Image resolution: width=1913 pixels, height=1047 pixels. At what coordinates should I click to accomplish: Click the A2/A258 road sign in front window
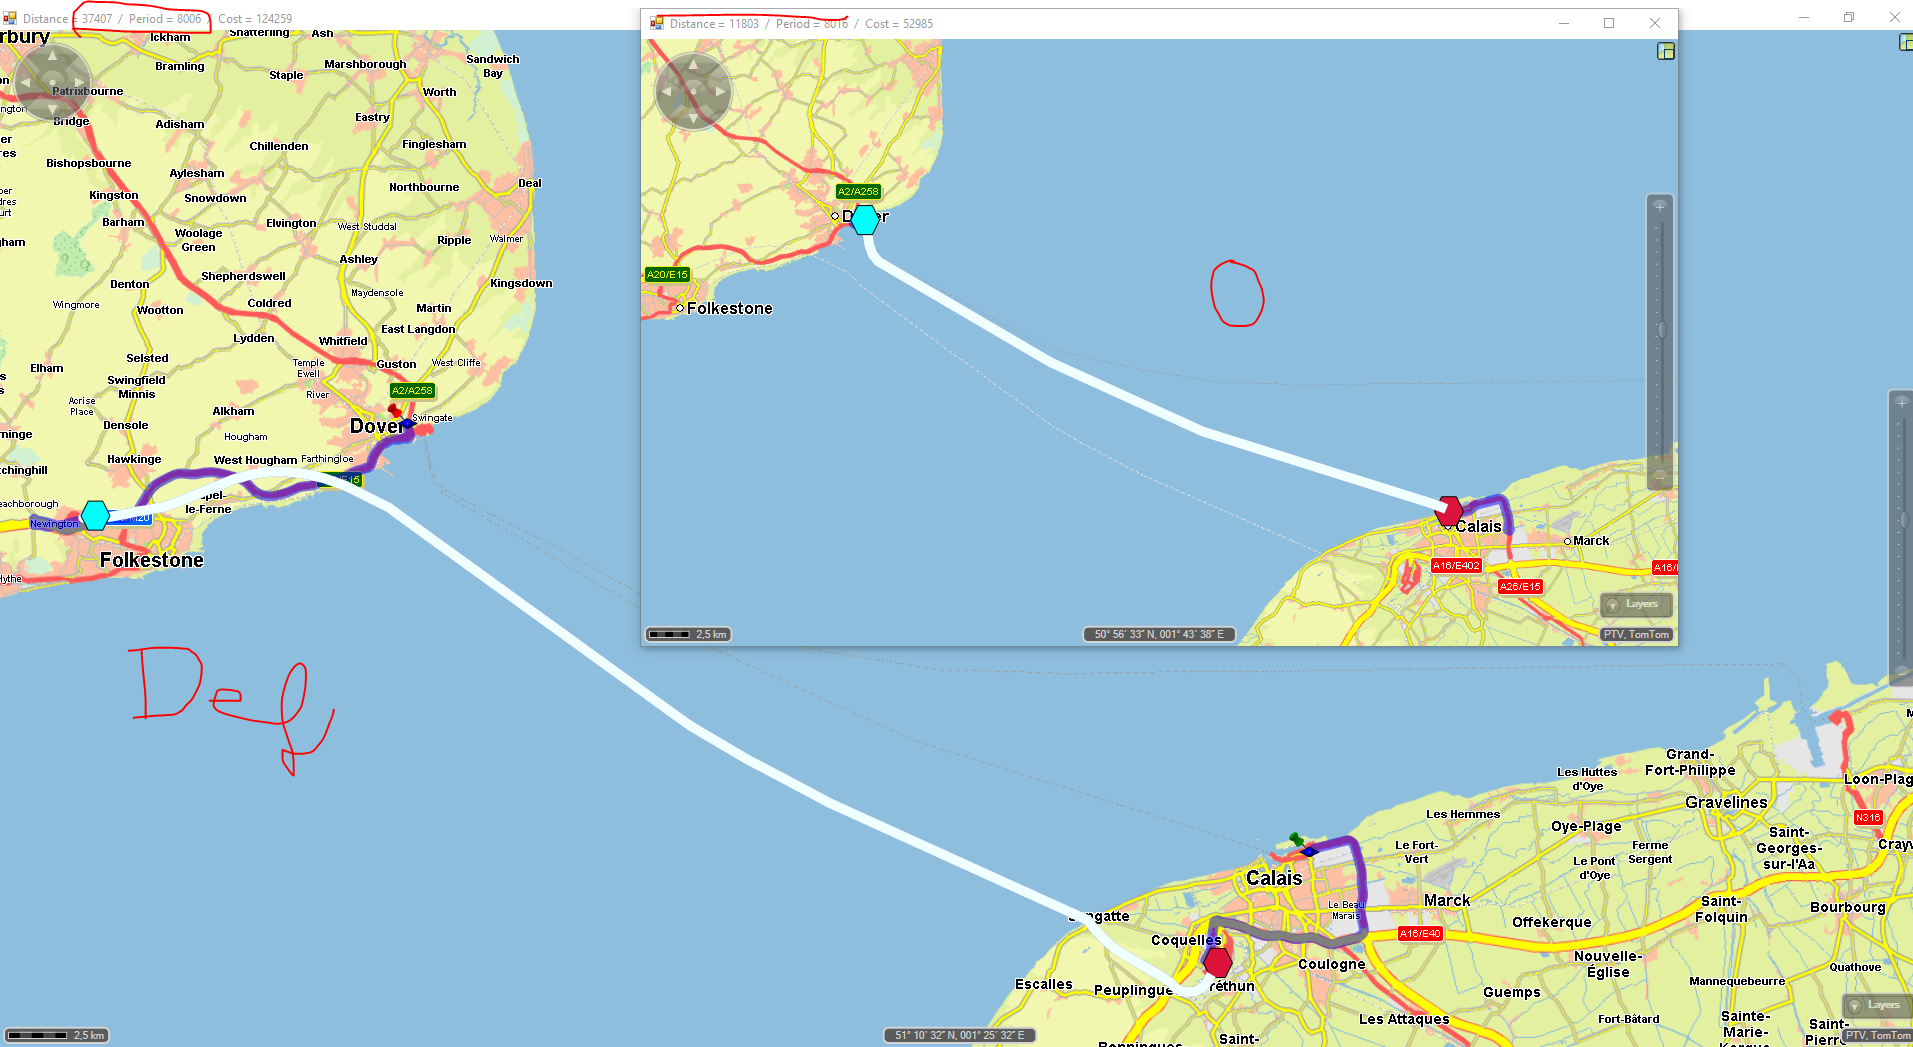click(x=858, y=191)
